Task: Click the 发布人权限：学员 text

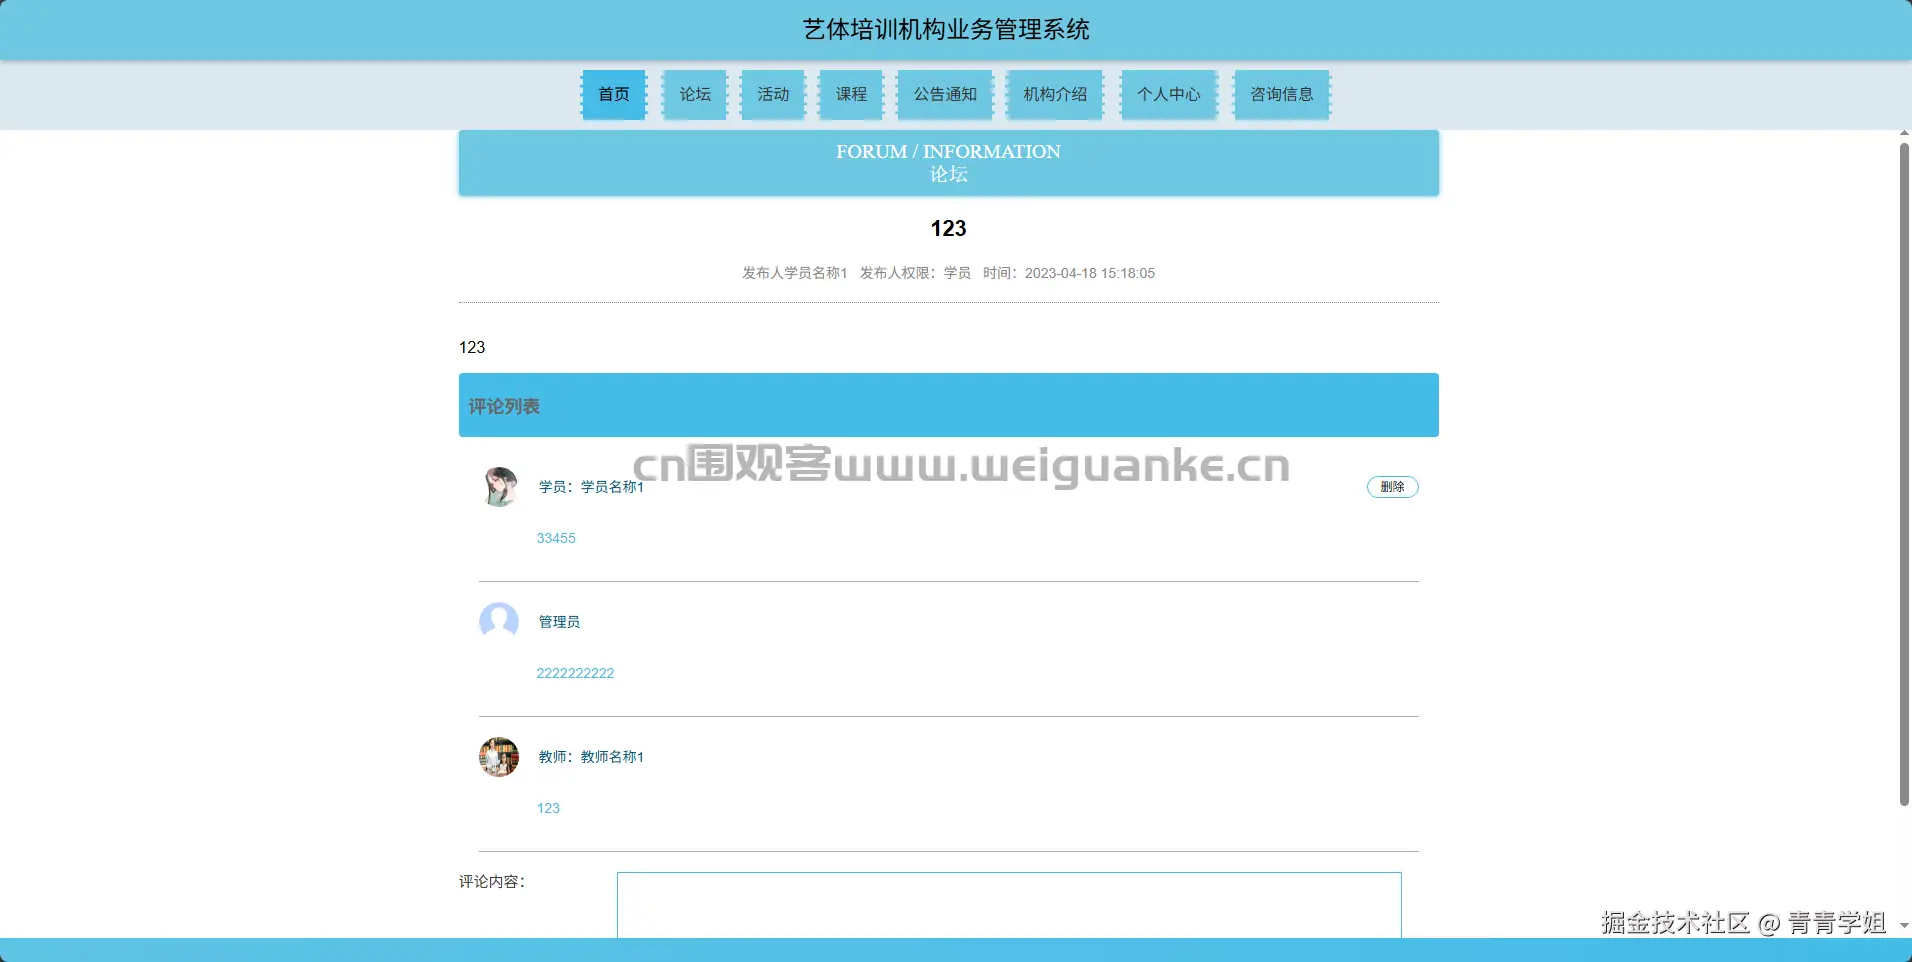Action: [x=915, y=273]
